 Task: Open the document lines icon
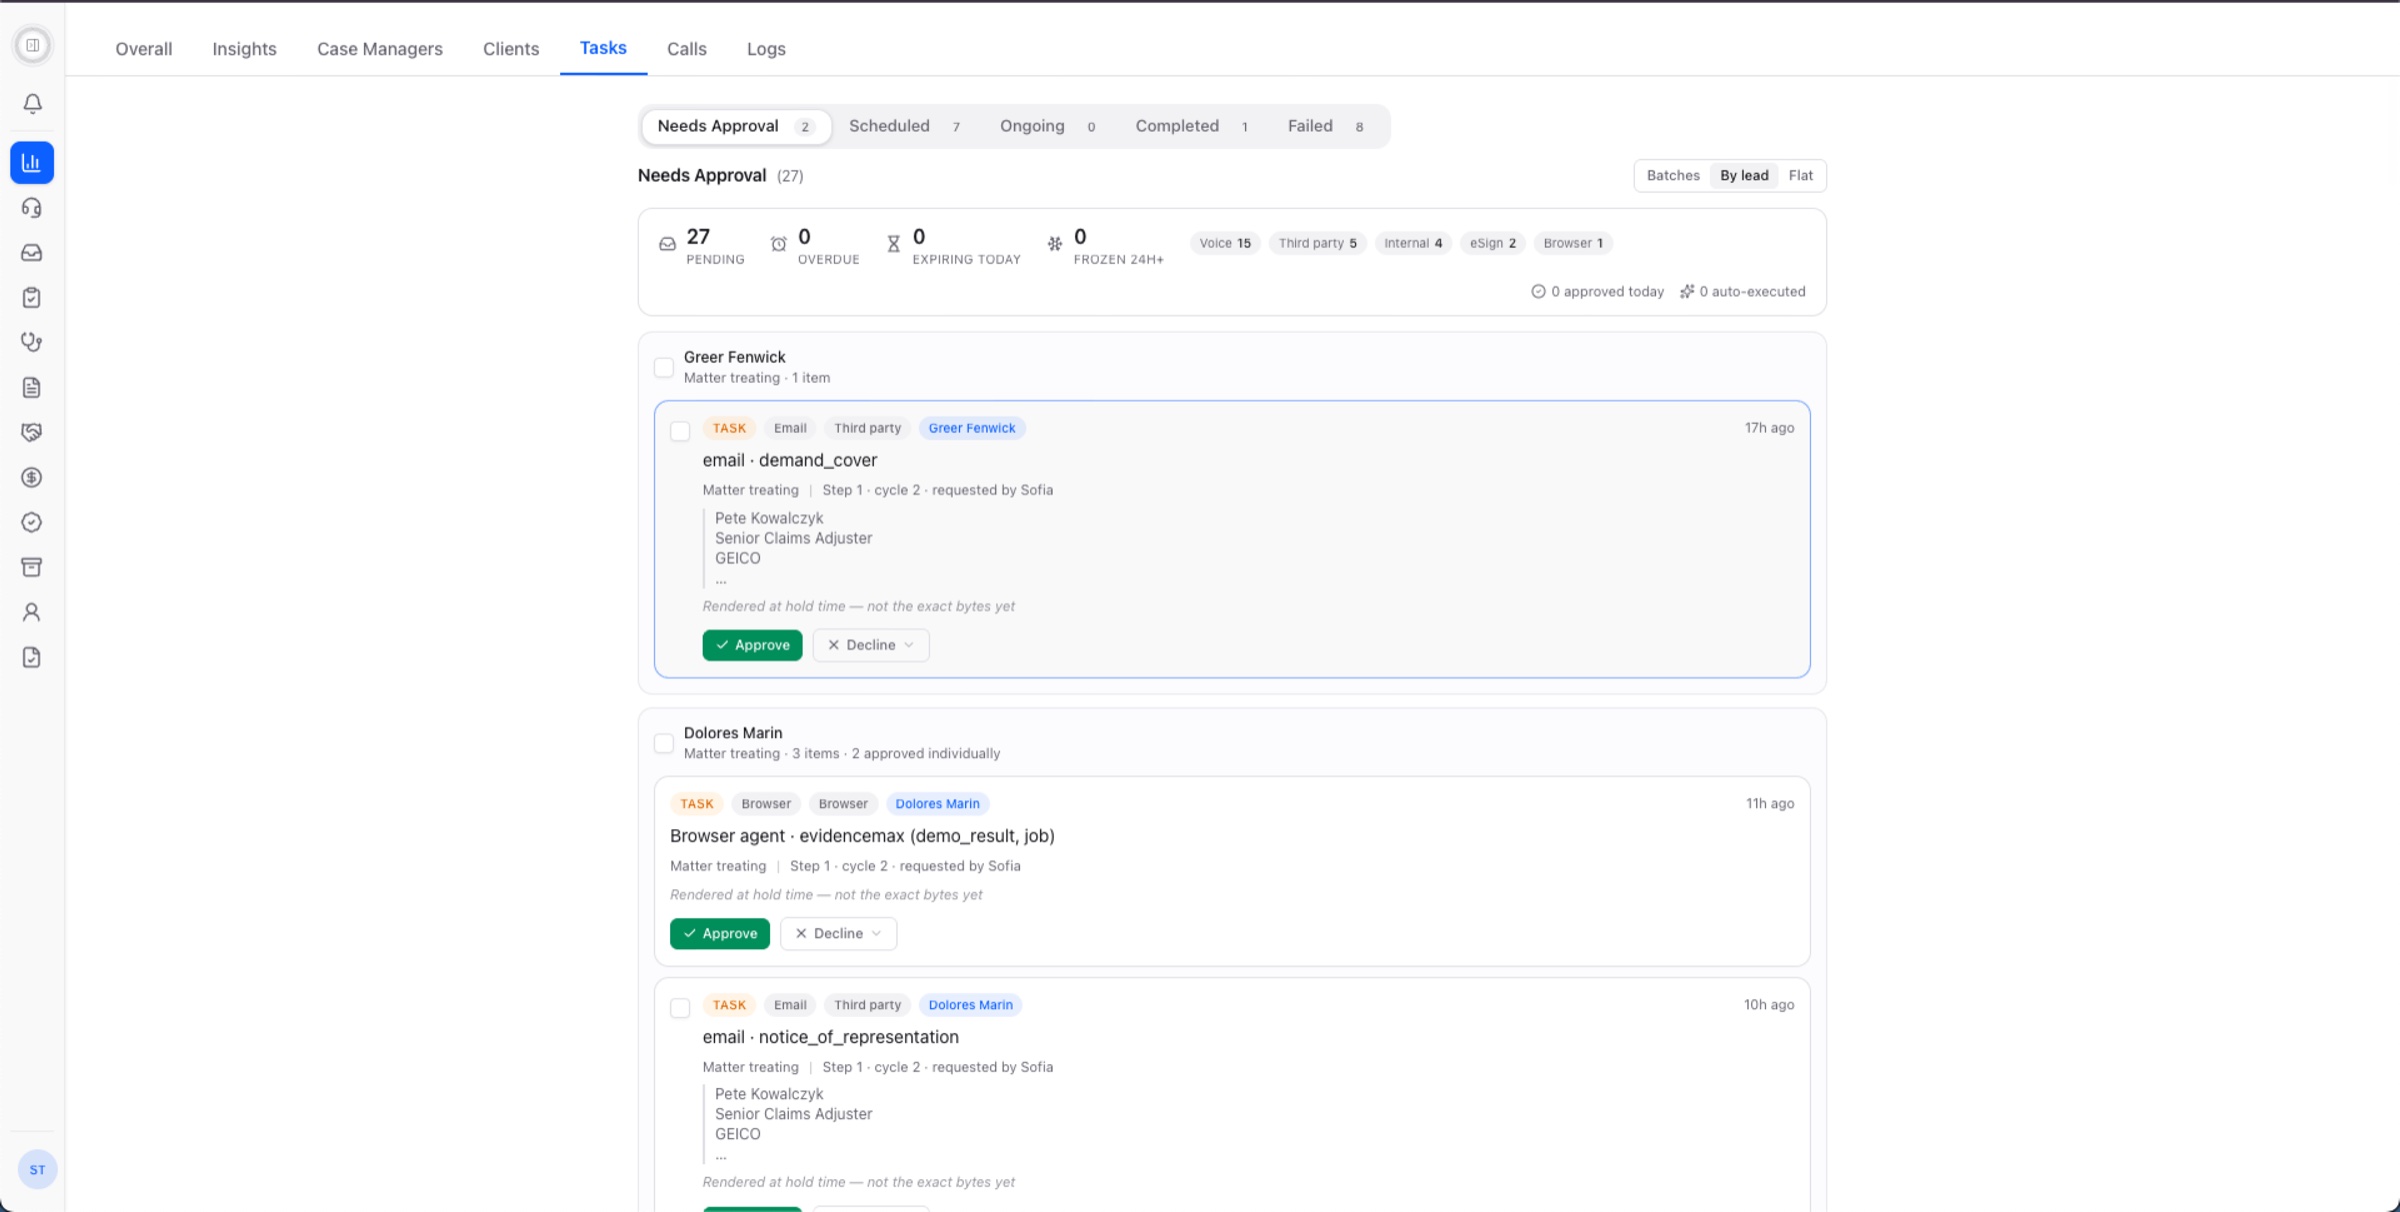(32, 387)
